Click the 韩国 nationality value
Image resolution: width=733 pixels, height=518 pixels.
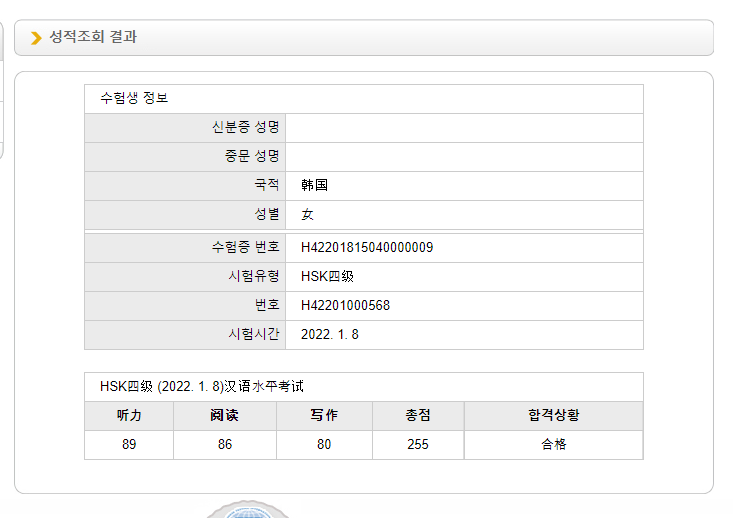pos(314,185)
